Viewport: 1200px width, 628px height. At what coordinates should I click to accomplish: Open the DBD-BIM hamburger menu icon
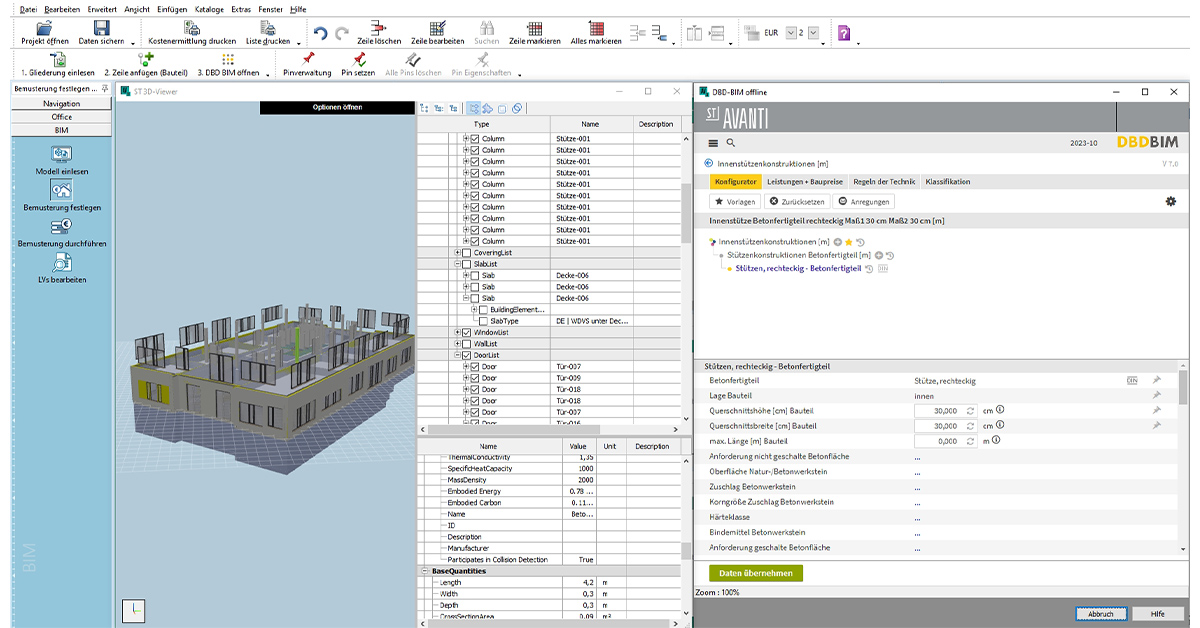point(713,143)
